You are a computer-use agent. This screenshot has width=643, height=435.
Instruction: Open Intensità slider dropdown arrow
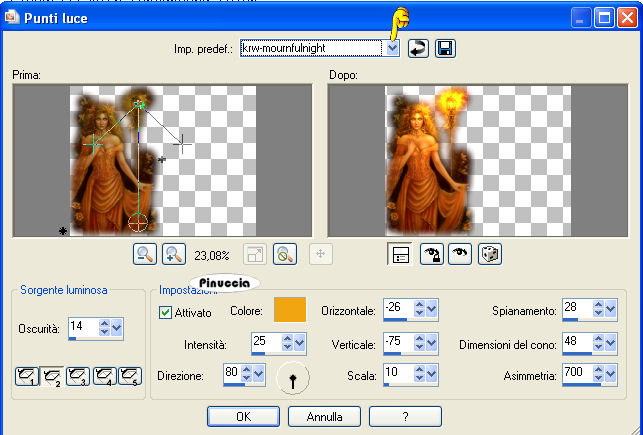pyautogui.click(x=300, y=342)
